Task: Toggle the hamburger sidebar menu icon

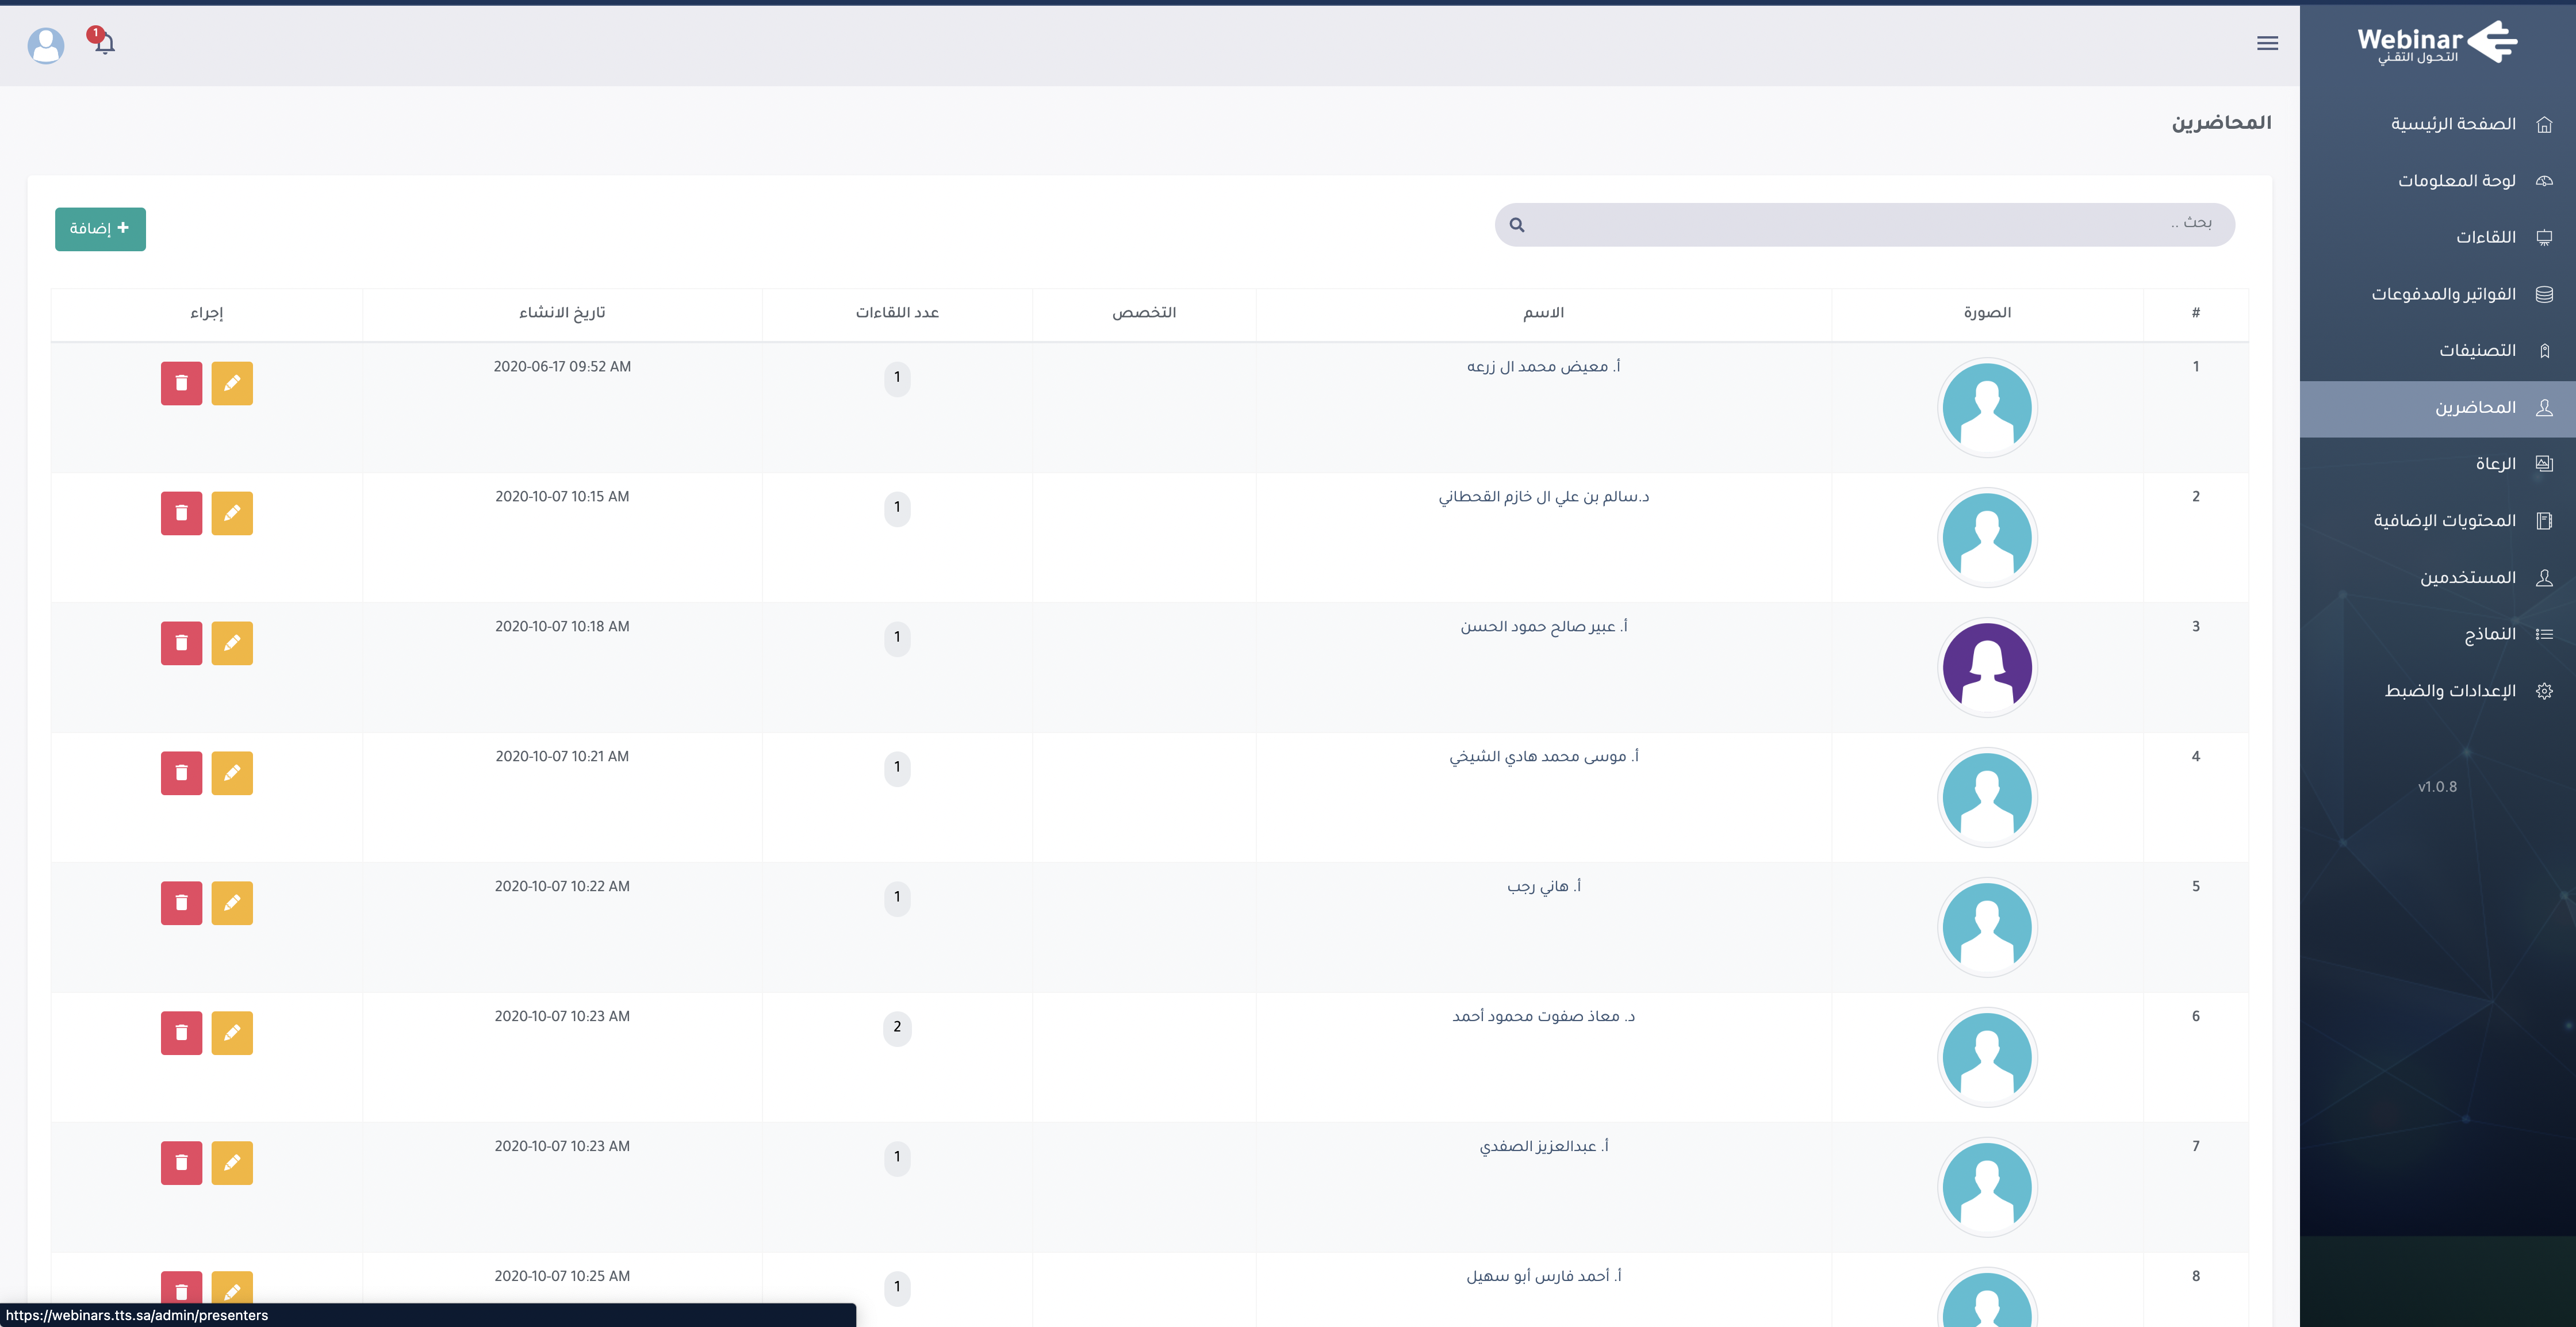Action: click(x=2267, y=43)
